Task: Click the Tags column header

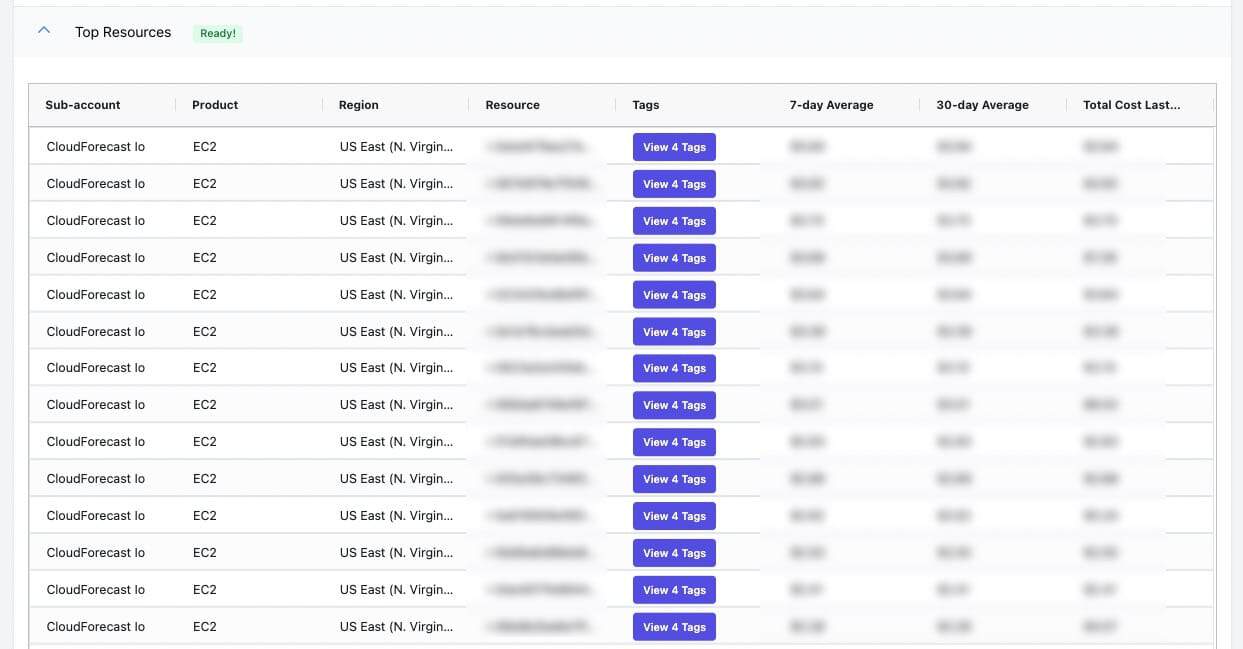Action: 646,105
